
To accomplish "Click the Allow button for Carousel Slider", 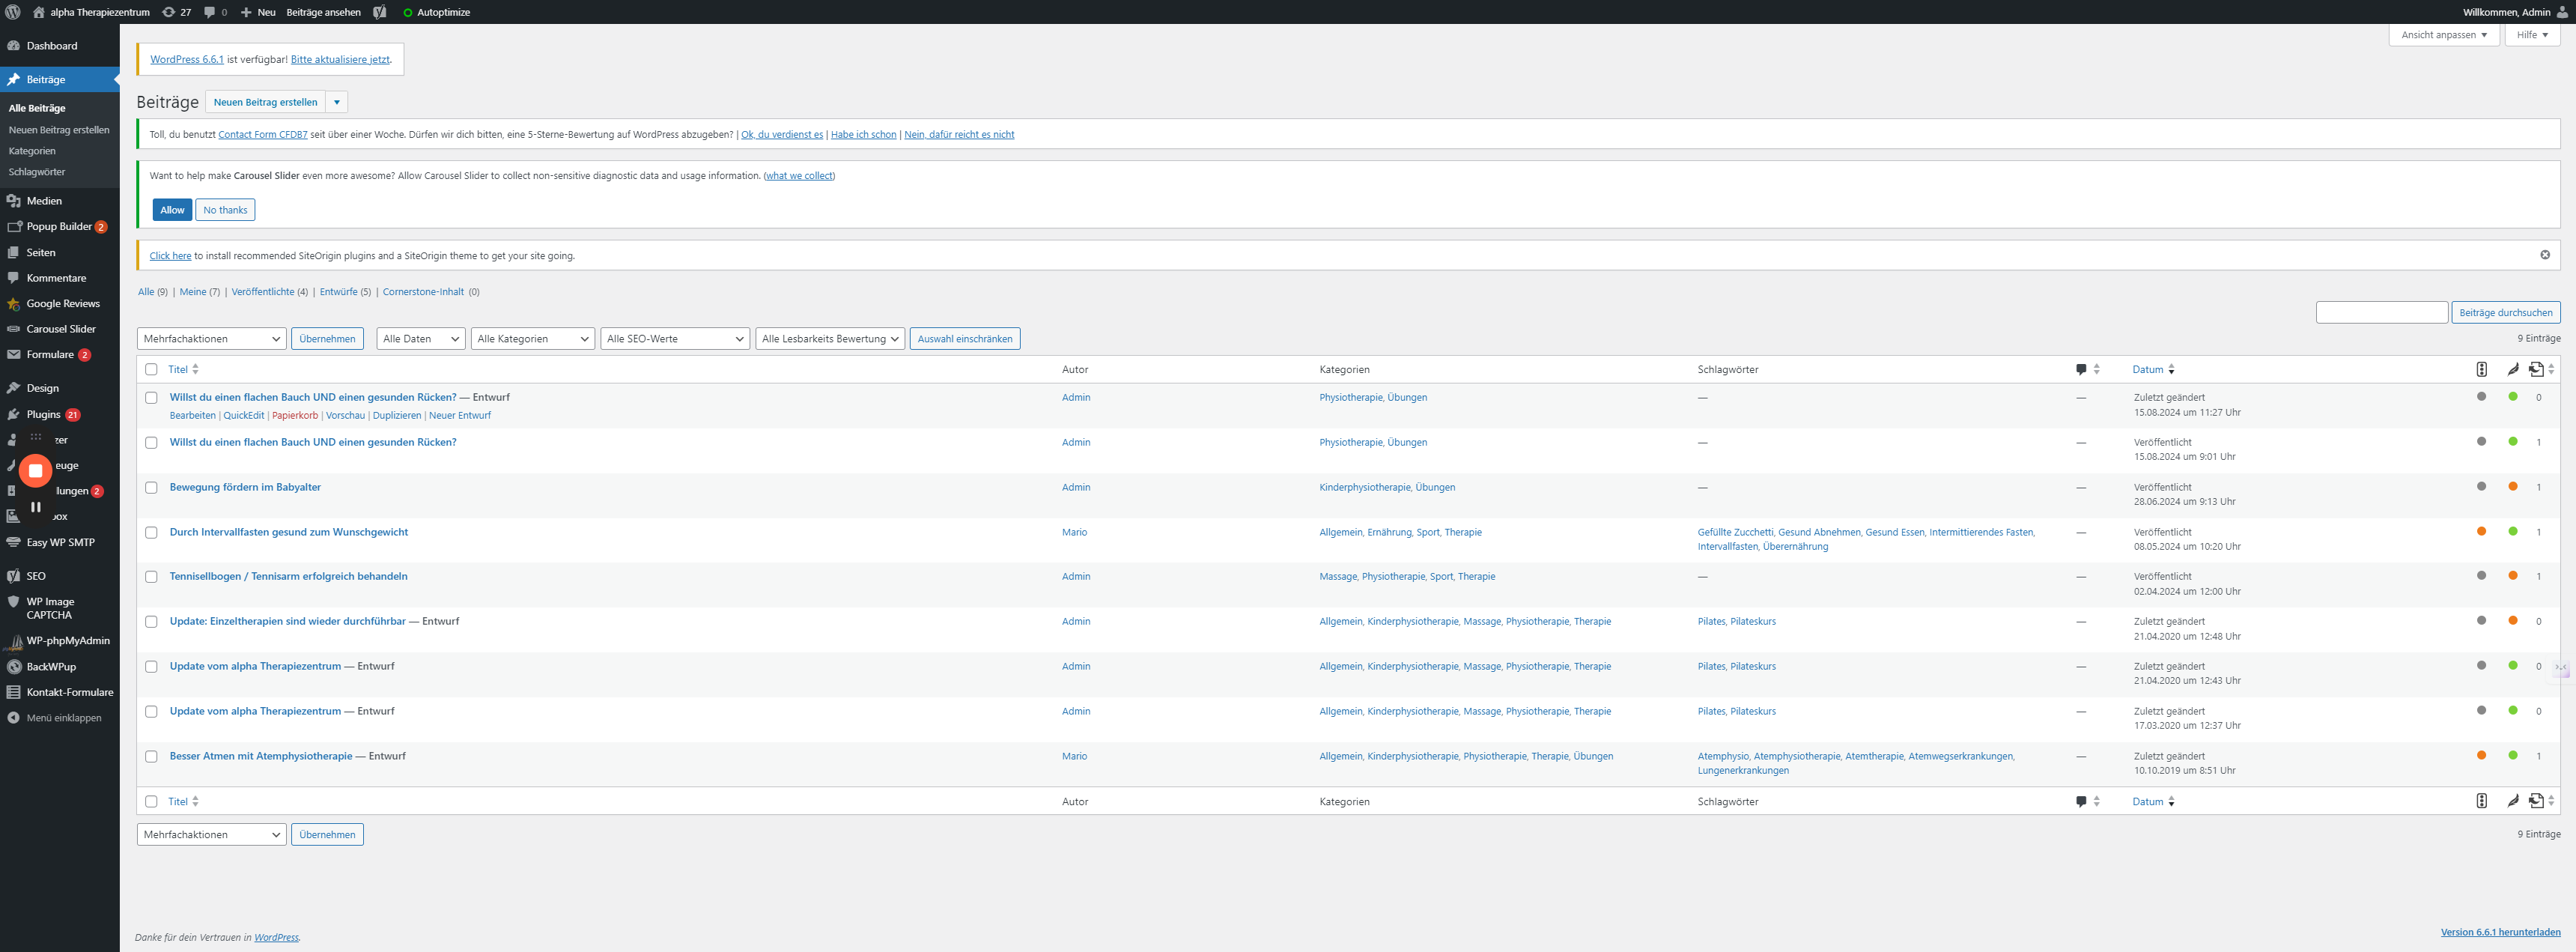I will (x=172, y=210).
